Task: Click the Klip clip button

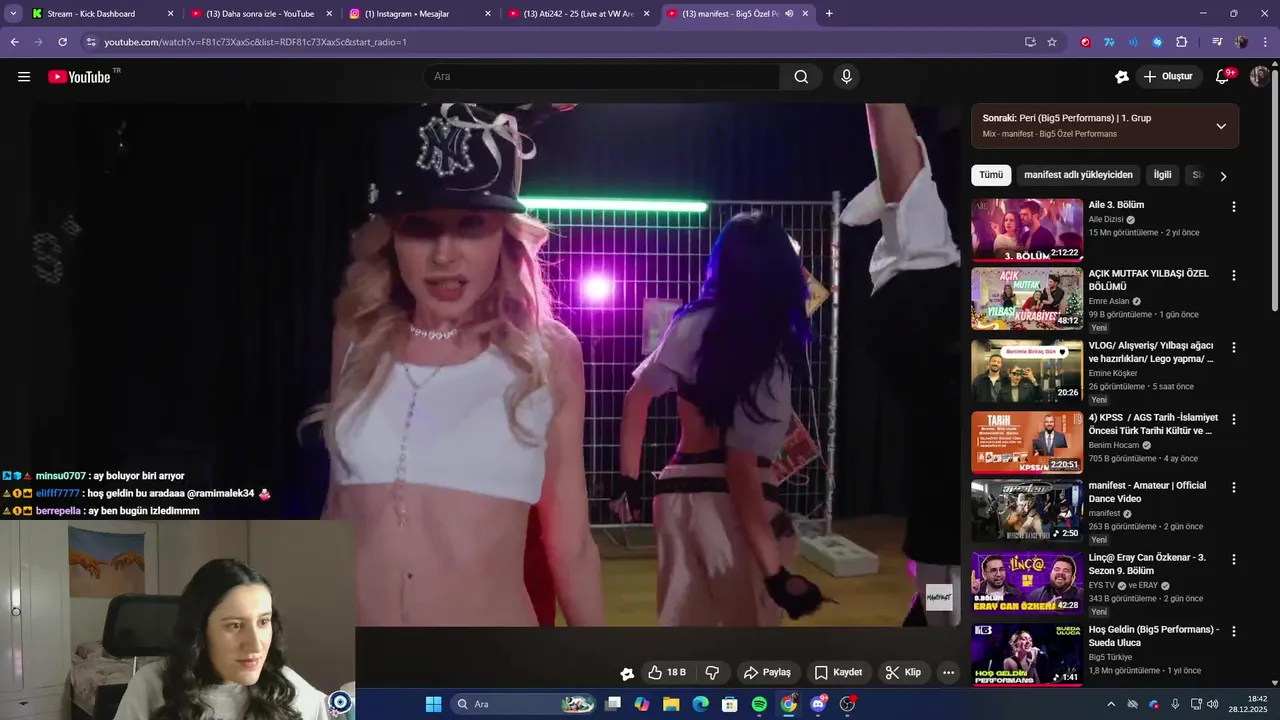Action: coord(903,673)
